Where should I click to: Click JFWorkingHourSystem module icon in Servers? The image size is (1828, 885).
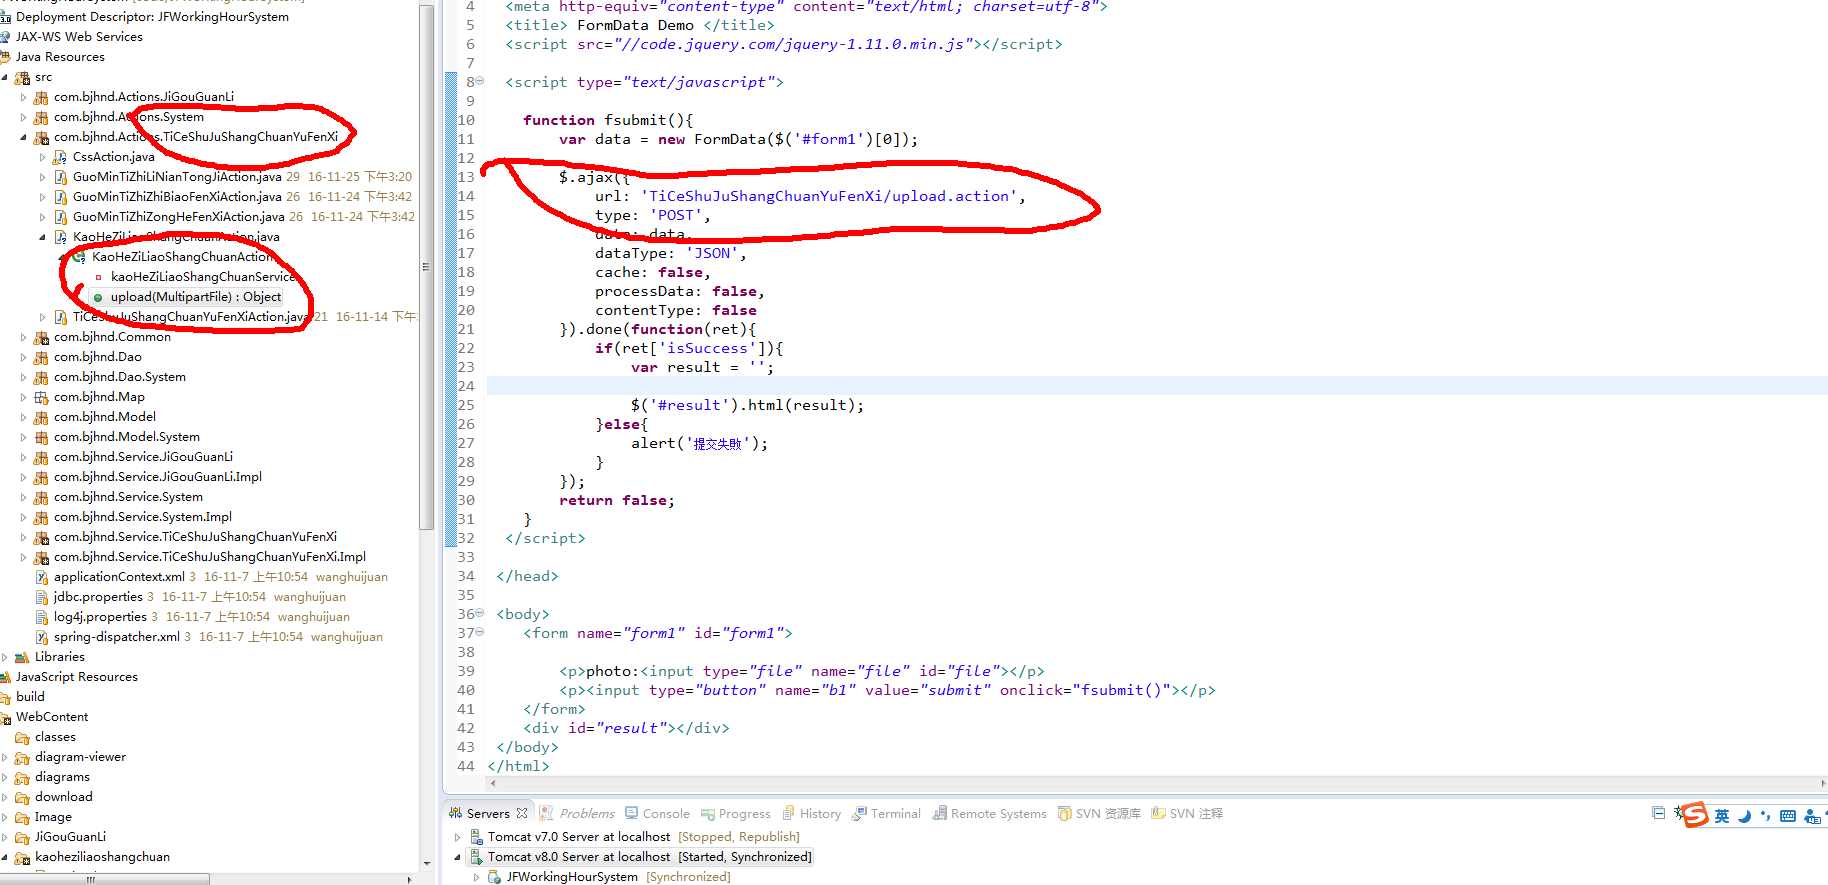click(494, 877)
